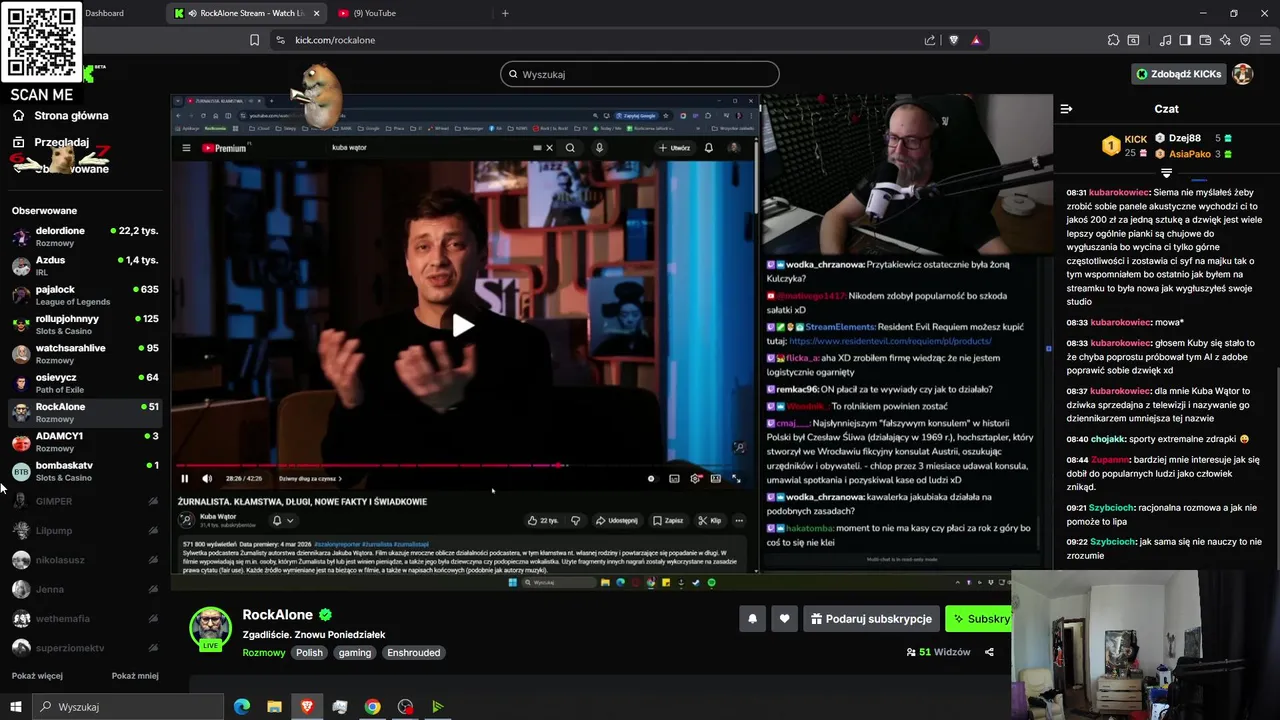Viewport: 1280px width, 720px height.
Task: Select RockAlone in the followed list
Action: [85, 412]
